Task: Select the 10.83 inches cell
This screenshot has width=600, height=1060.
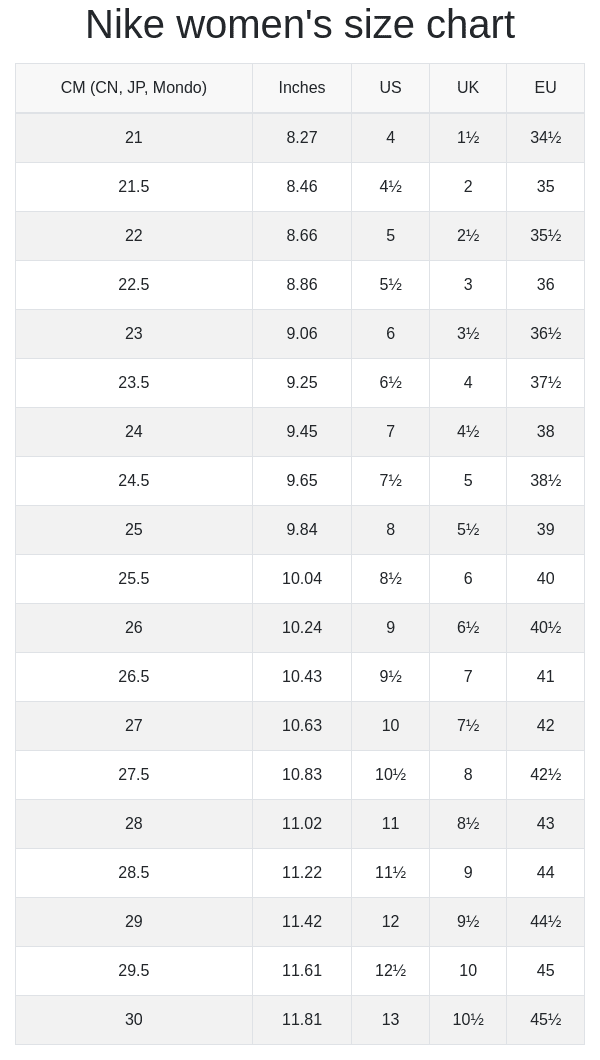Action: [x=302, y=775]
